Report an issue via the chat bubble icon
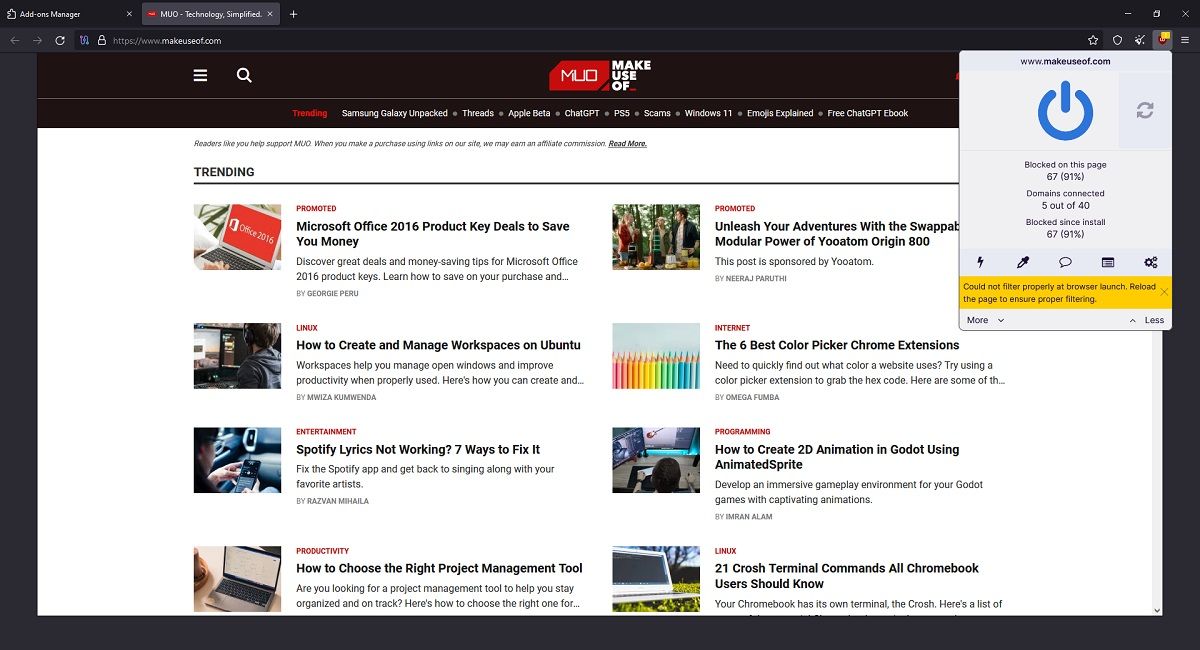This screenshot has width=1200, height=650. tap(1065, 262)
